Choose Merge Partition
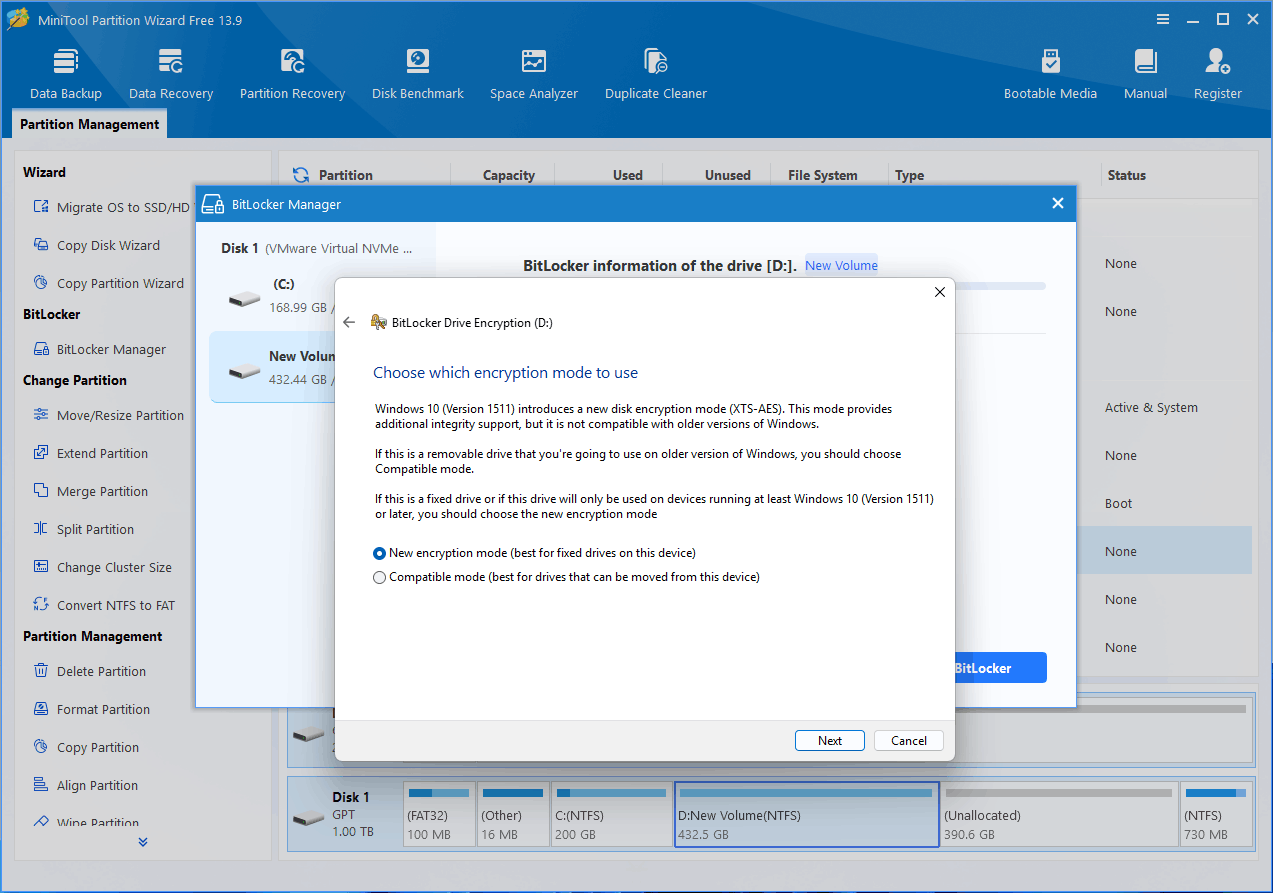 [x=90, y=491]
